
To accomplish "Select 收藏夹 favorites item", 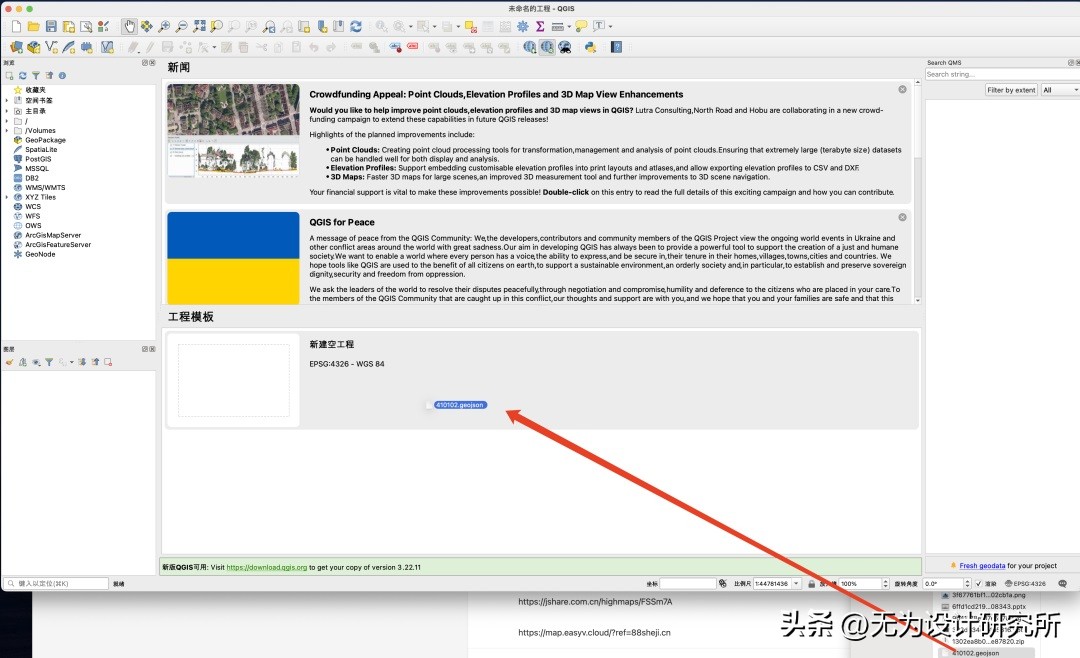I will (34, 90).
